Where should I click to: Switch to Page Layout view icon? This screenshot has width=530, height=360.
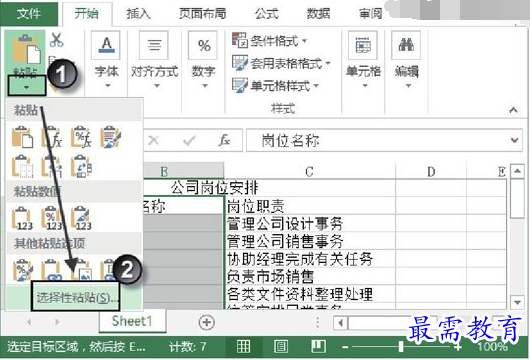(x=281, y=346)
